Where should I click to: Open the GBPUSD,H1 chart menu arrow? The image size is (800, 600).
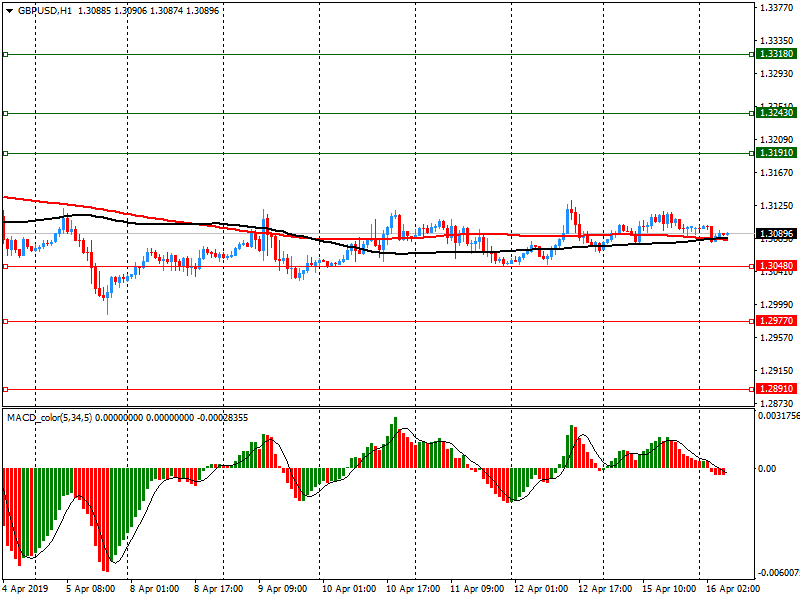click(x=8, y=11)
